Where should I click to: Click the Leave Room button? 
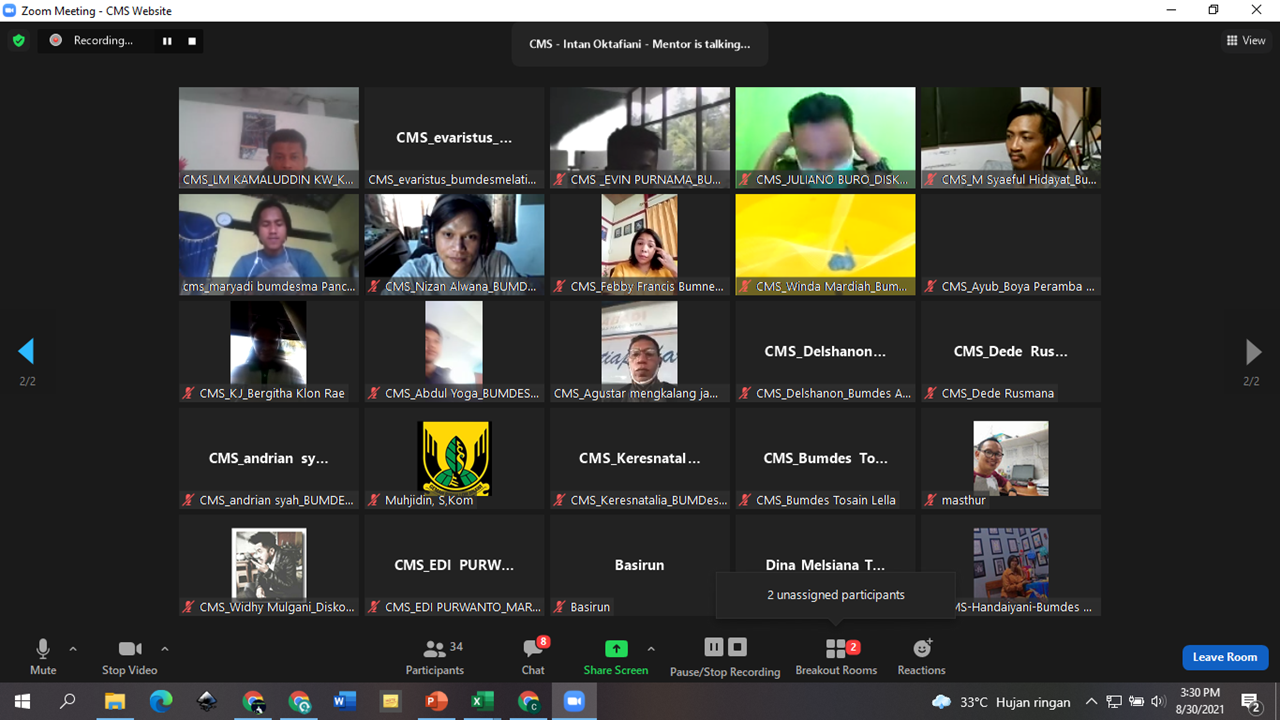[x=1225, y=657]
